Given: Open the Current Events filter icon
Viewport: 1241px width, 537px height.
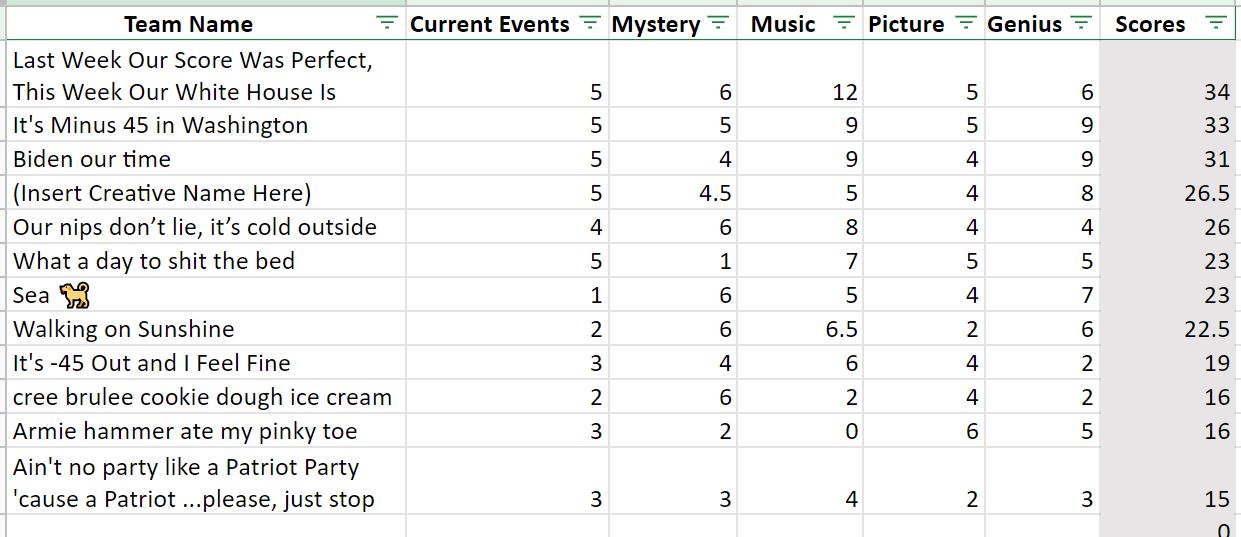Looking at the screenshot, I should [591, 24].
